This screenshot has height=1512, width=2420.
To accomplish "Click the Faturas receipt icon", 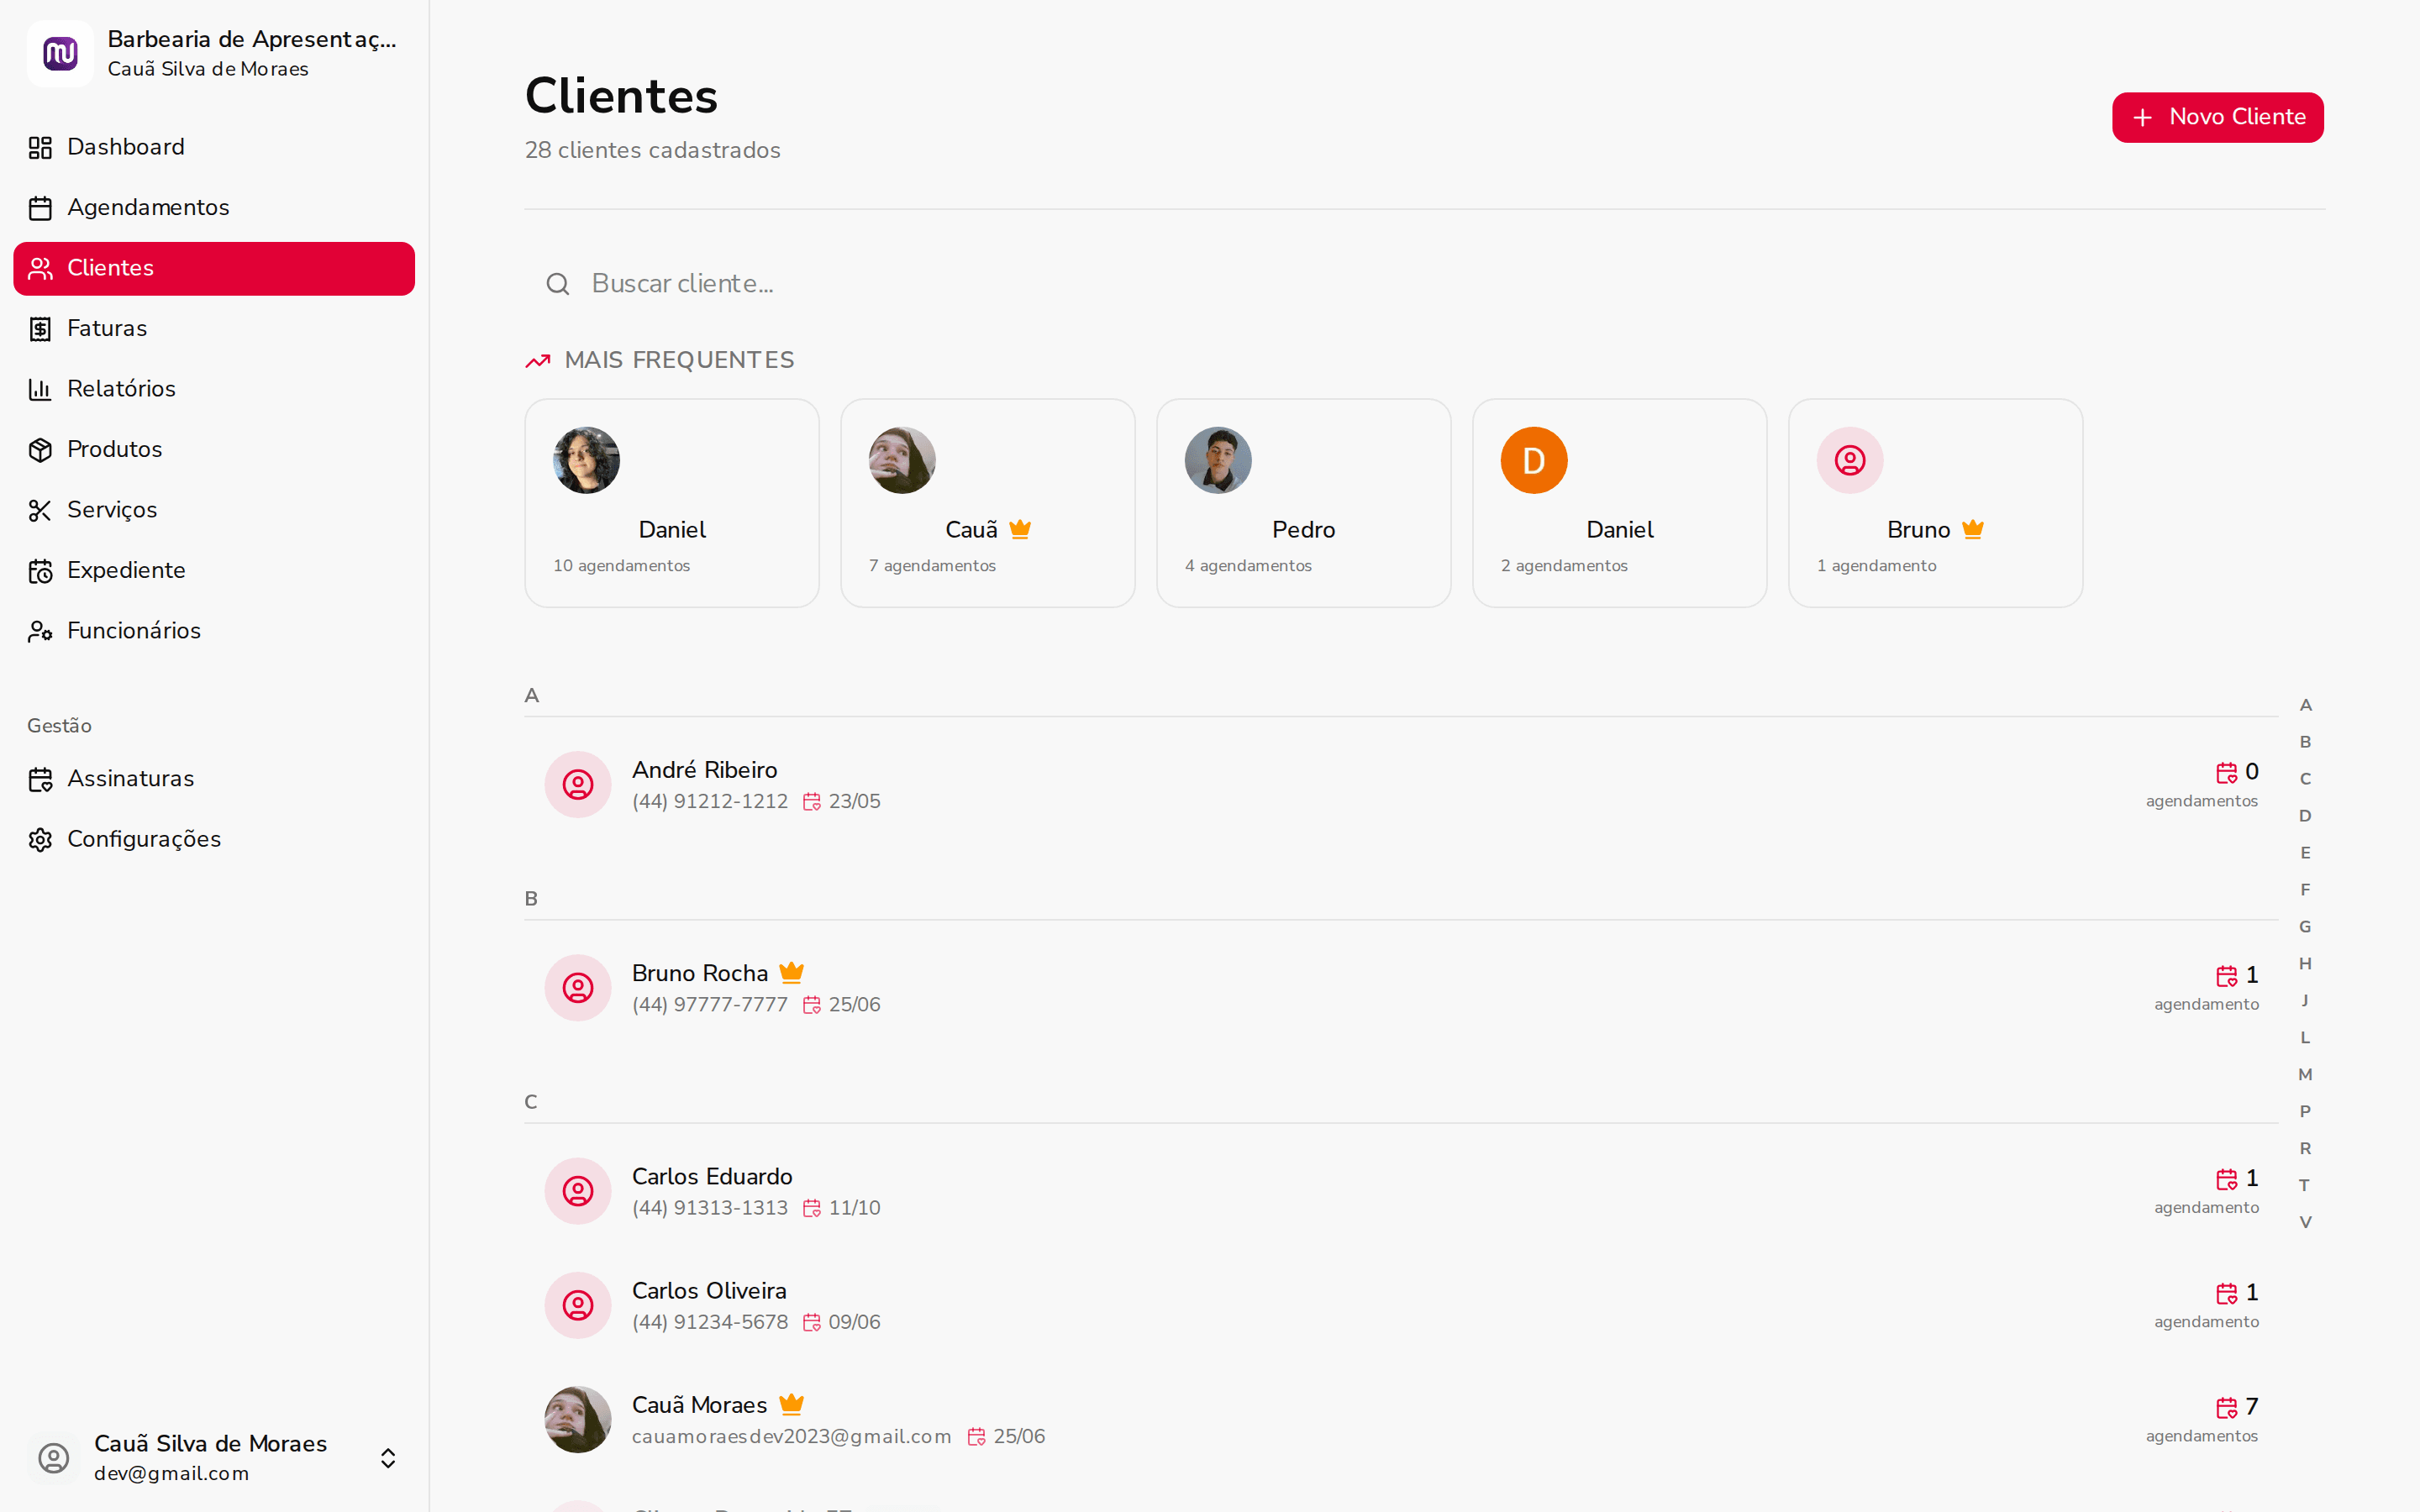I will [40, 329].
